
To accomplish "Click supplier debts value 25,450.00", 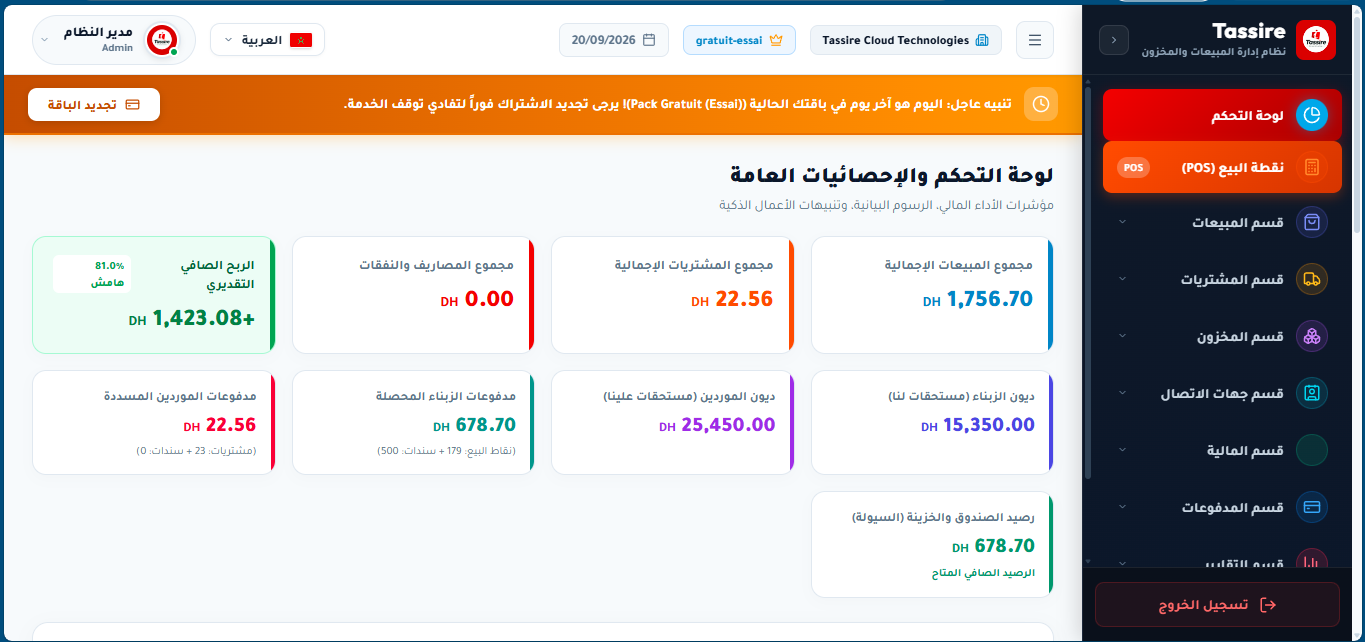I will pyautogui.click(x=728, y=425).
